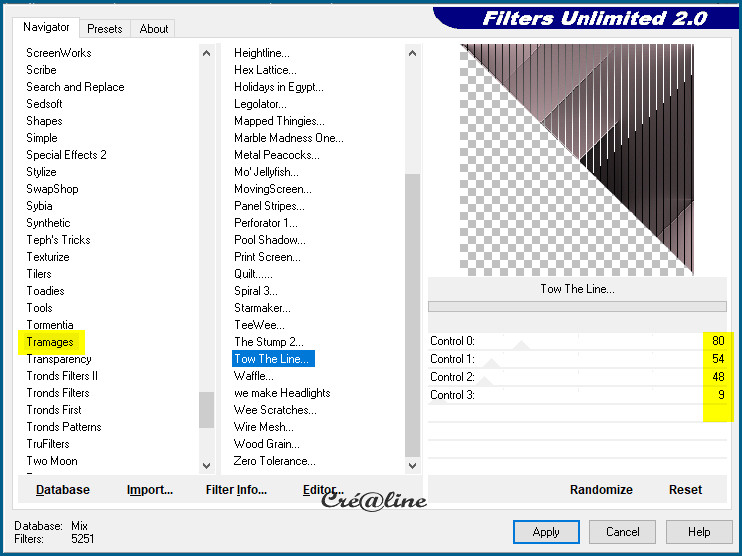Click the filter preview image

coord(577,158)
